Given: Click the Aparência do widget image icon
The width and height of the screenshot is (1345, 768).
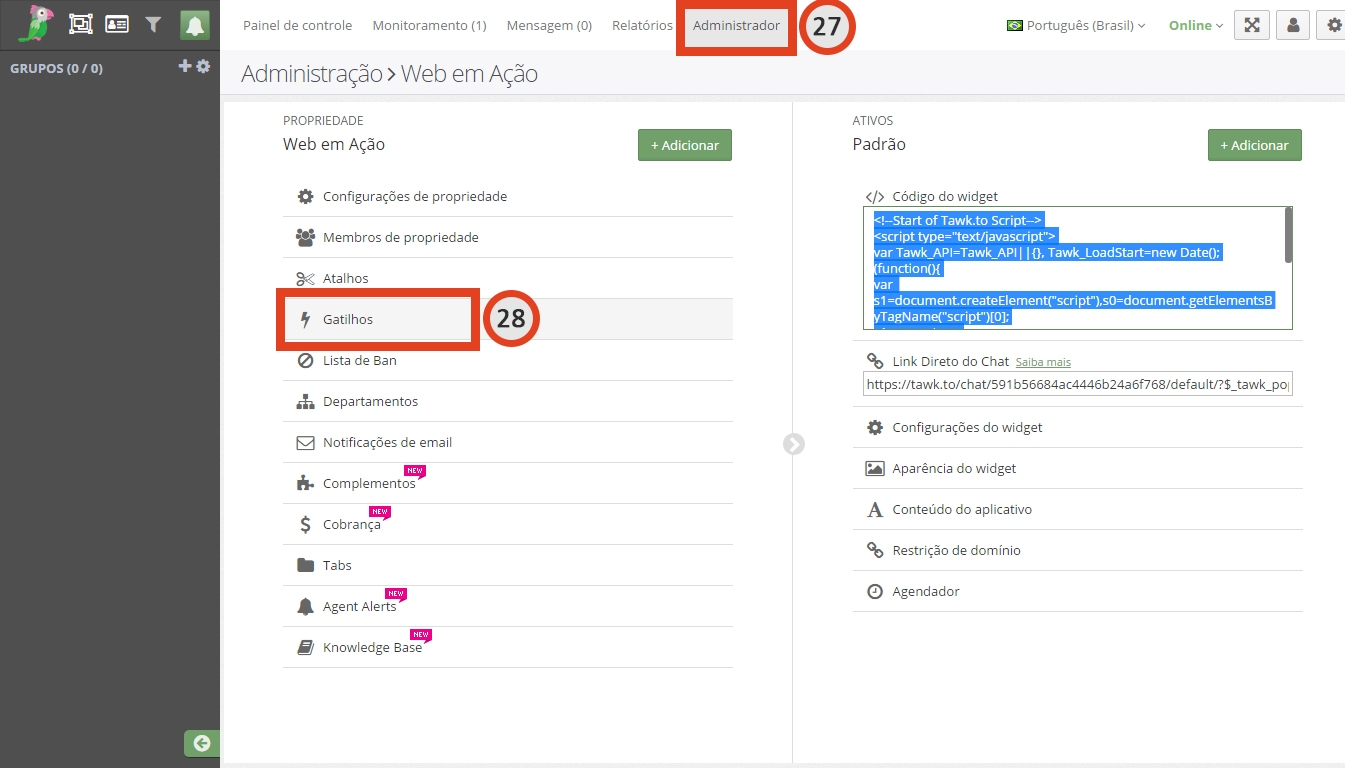Looking at the screenshot, I should [x=874, y=468].
